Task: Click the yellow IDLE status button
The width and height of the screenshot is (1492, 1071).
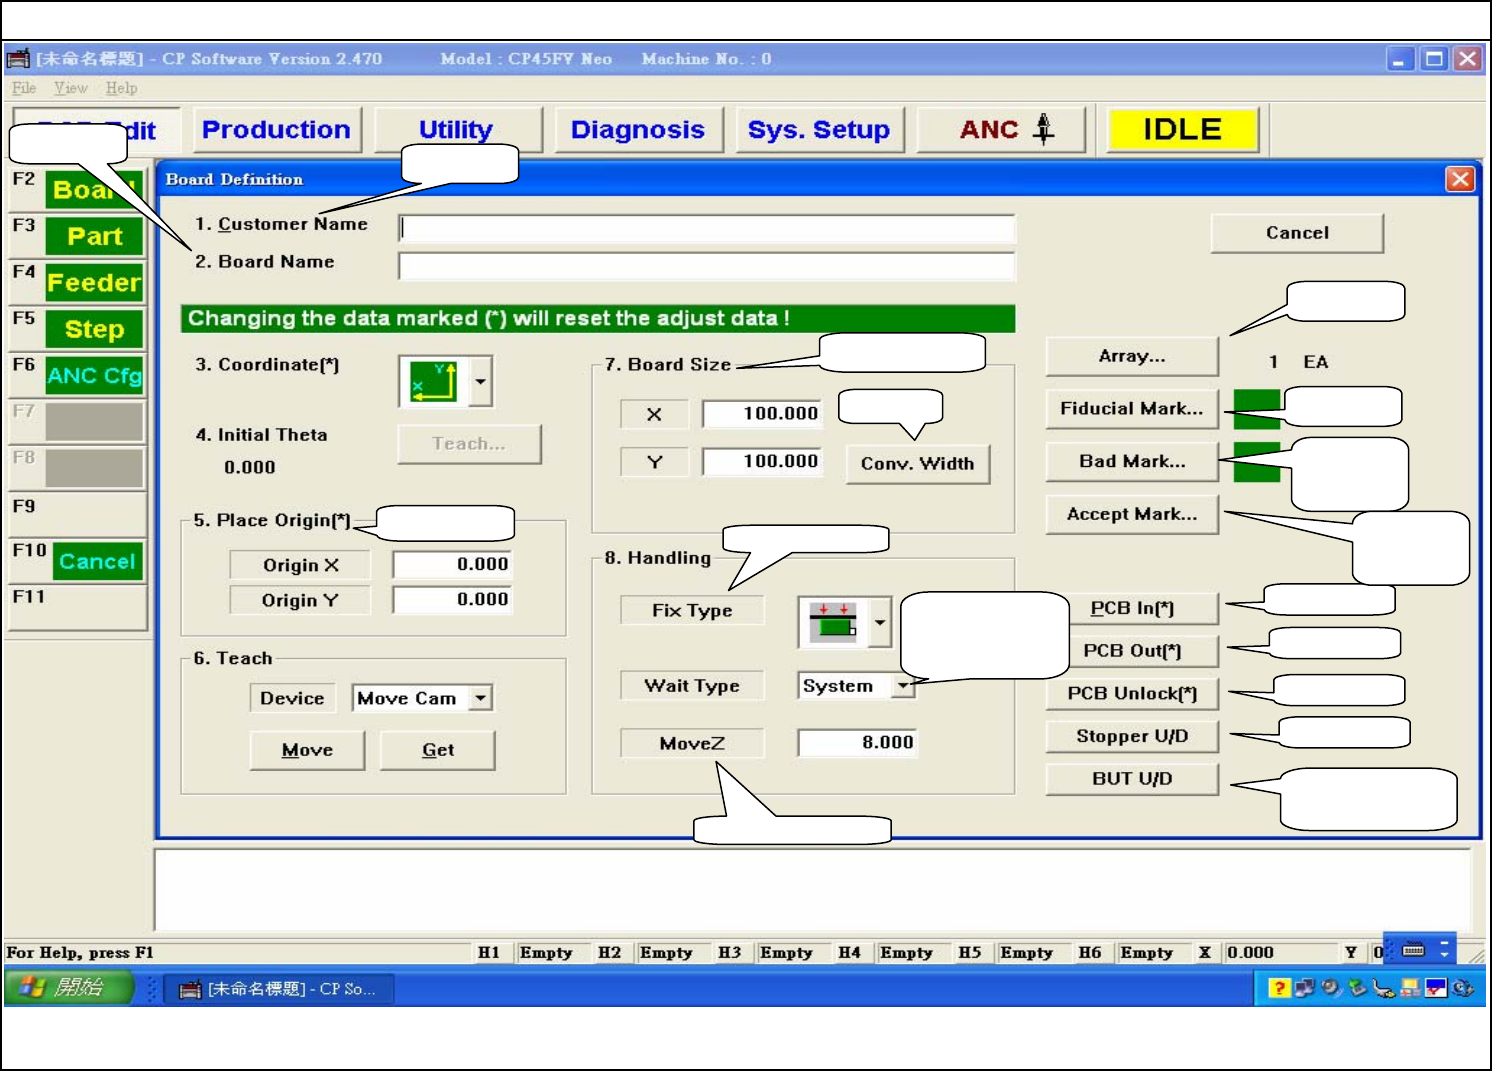Action: [1182, 130]
